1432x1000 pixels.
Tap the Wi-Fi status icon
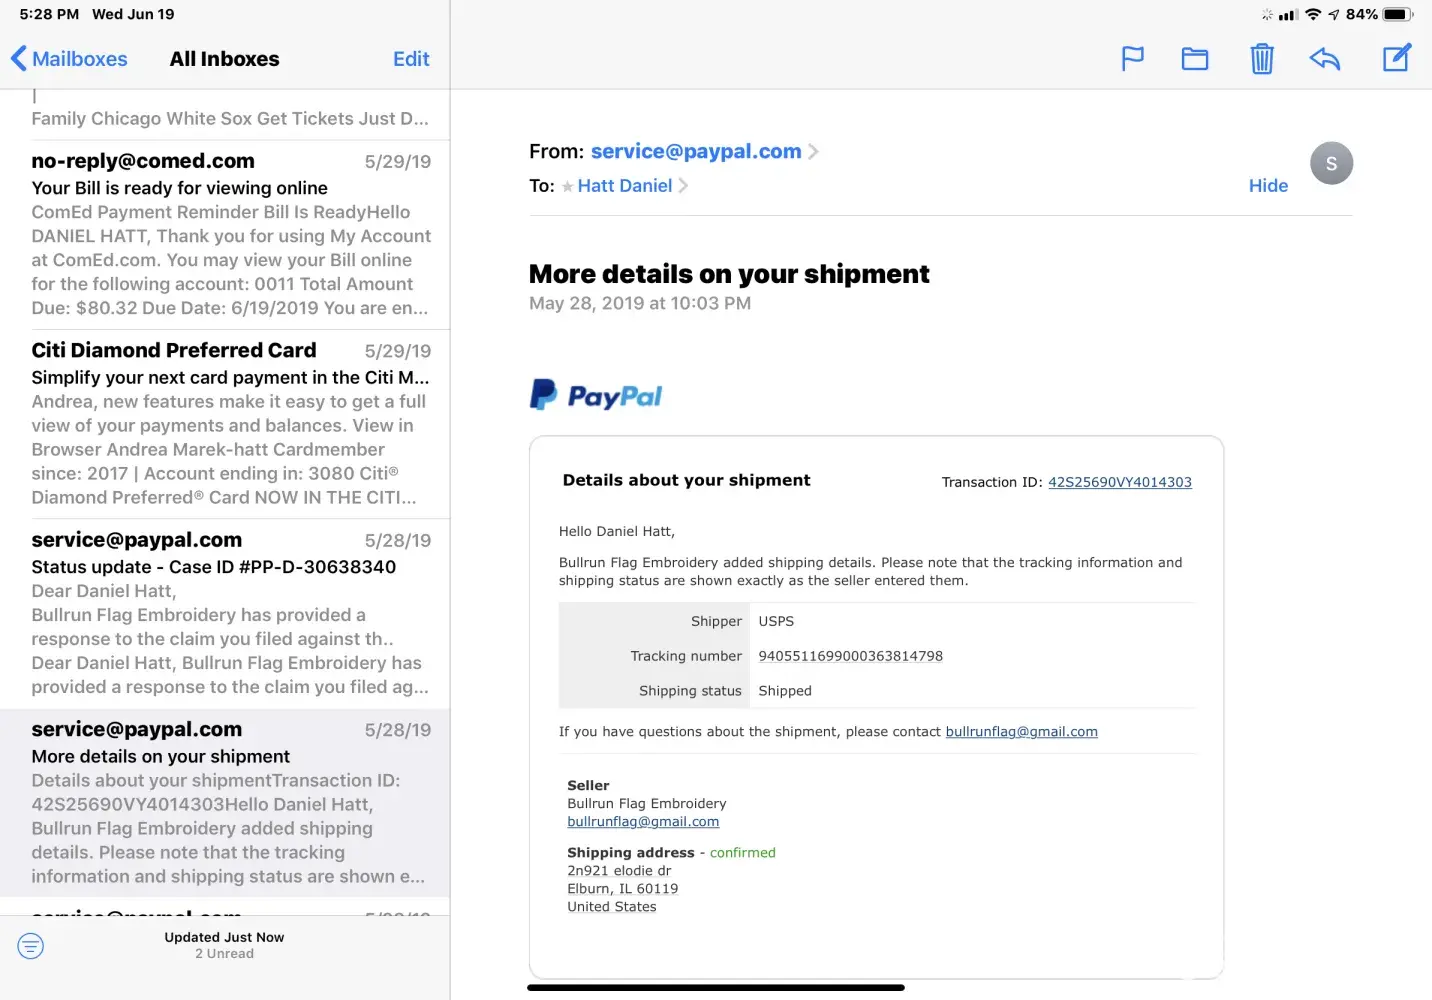tap(1313, 14)
